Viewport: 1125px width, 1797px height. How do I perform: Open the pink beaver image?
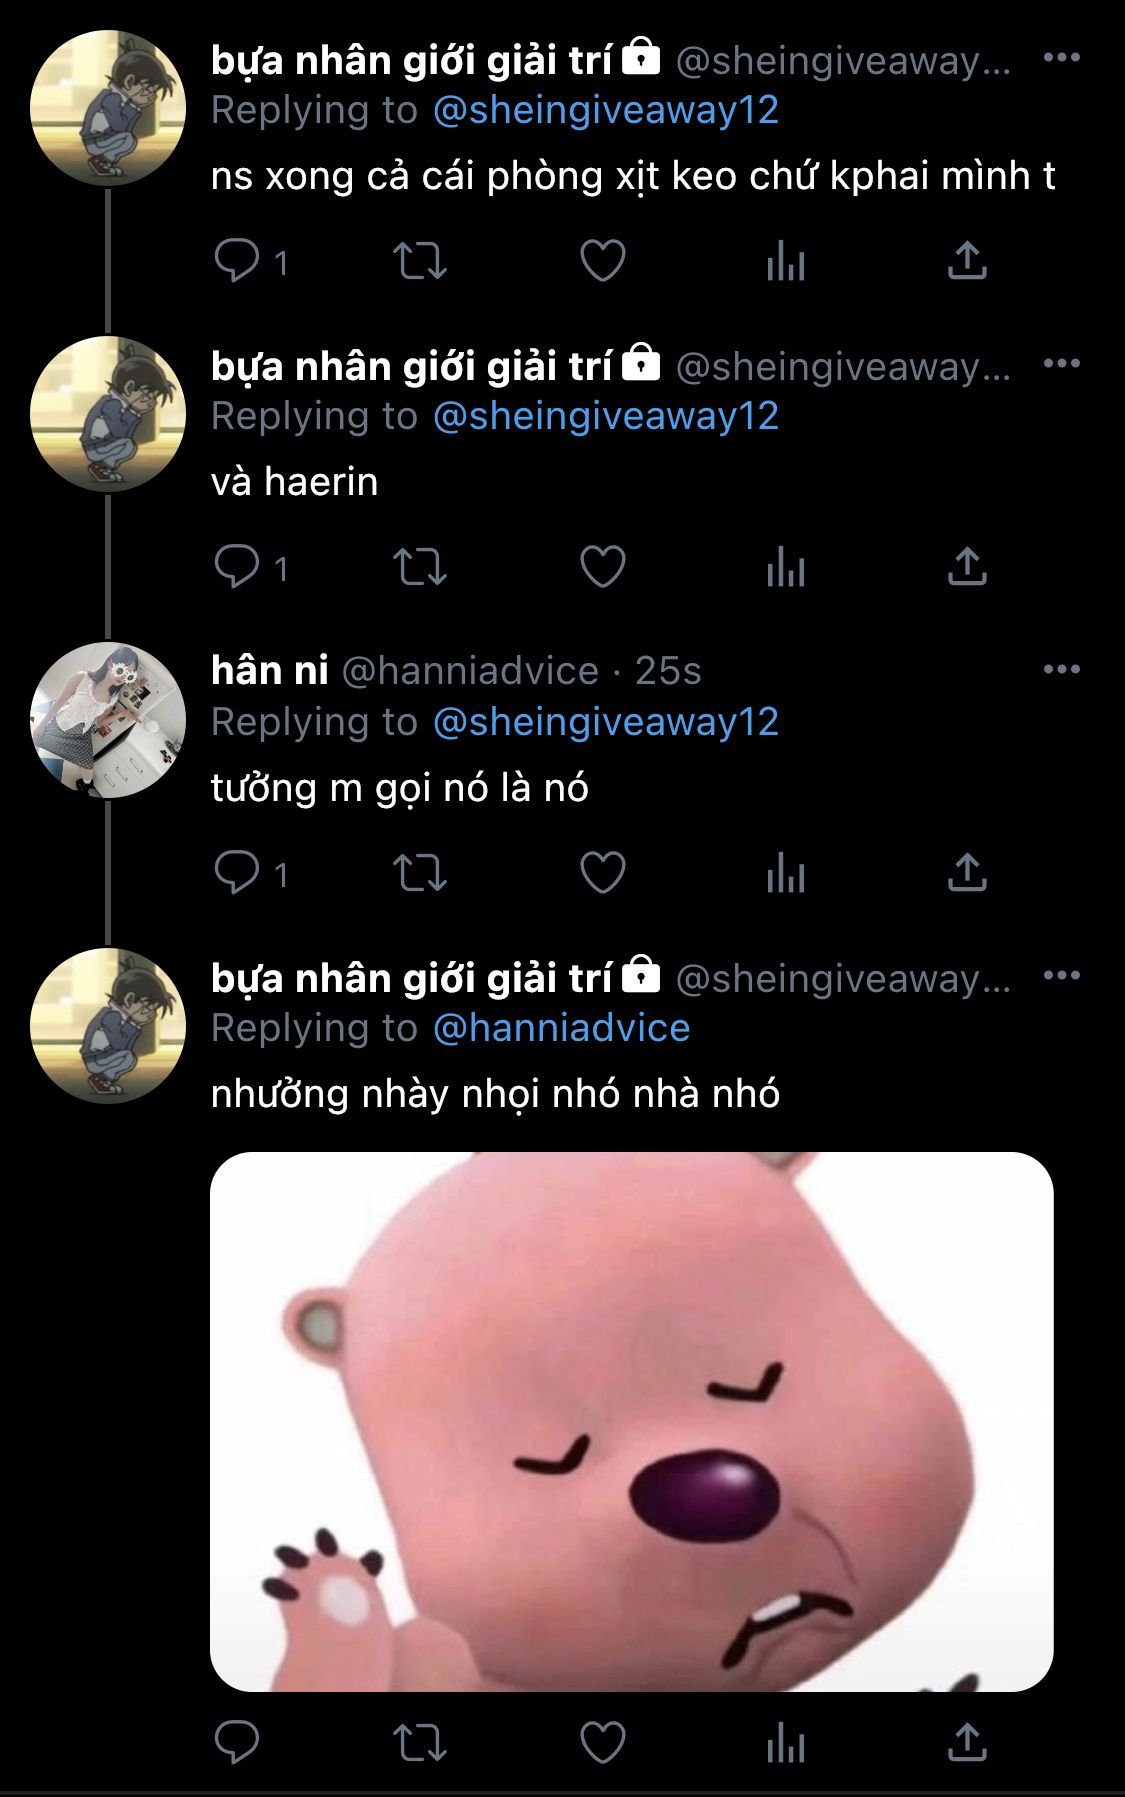[631, 1421]
